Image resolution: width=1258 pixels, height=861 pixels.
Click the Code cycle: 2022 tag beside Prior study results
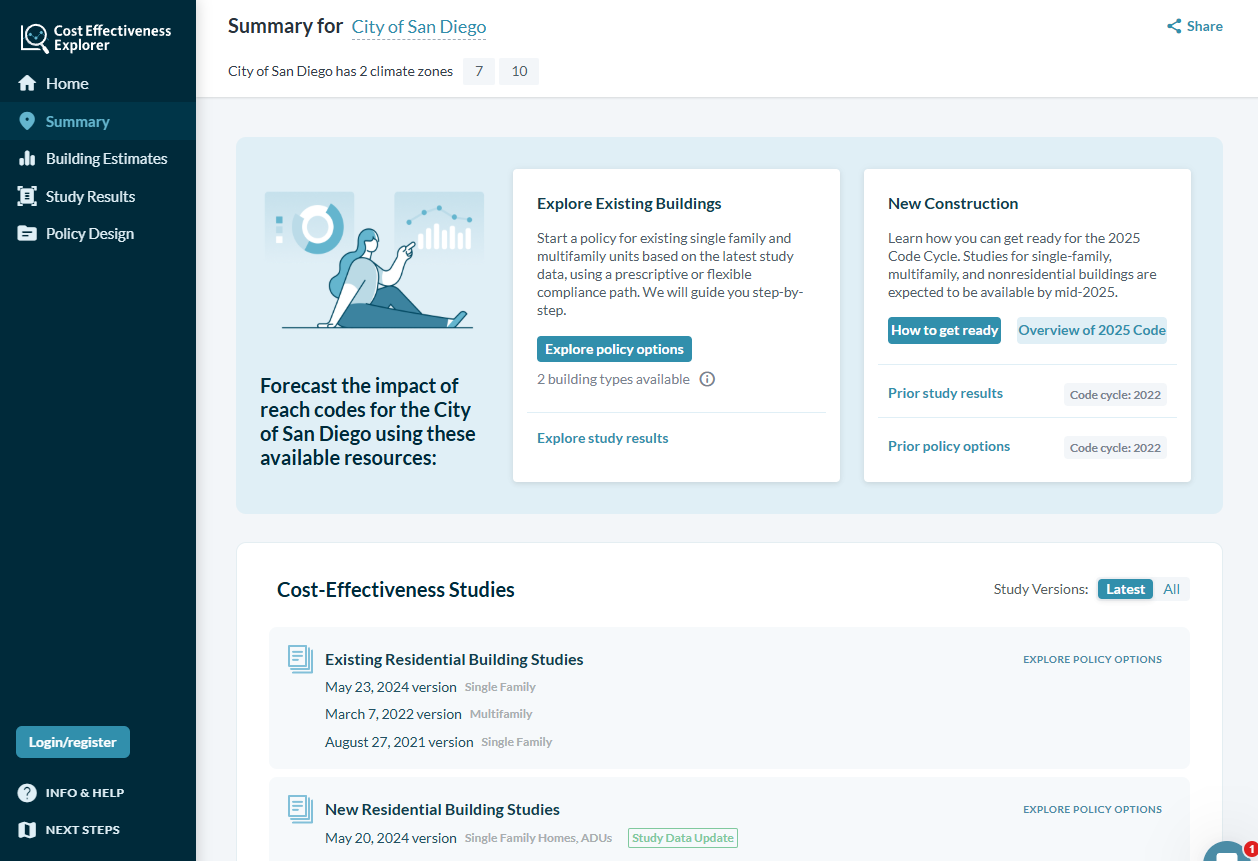click(1115, 394)
